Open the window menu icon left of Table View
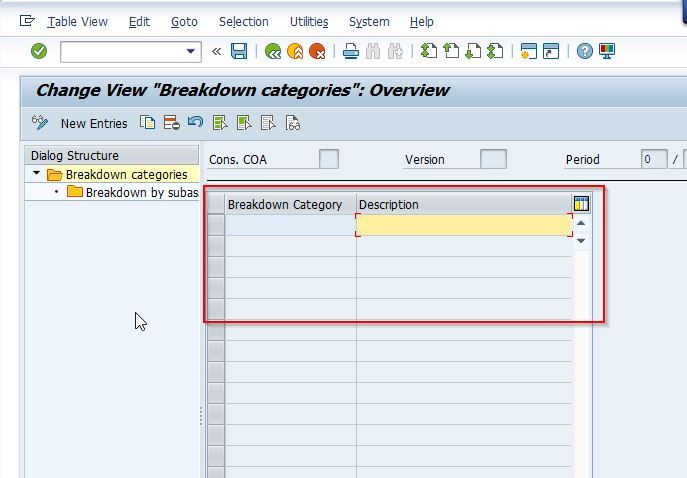This screenshot has height=478, width=687. [x=27, y=21]
